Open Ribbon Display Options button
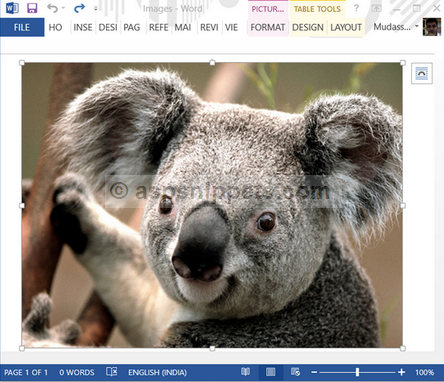444x382 pixels. tap(376, 8)
